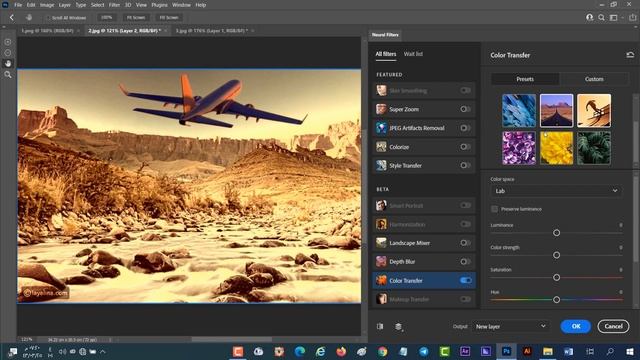Select the blue feathers preset thumbnail
This screenshot has height=360, width=640.
tap(519, 111)
